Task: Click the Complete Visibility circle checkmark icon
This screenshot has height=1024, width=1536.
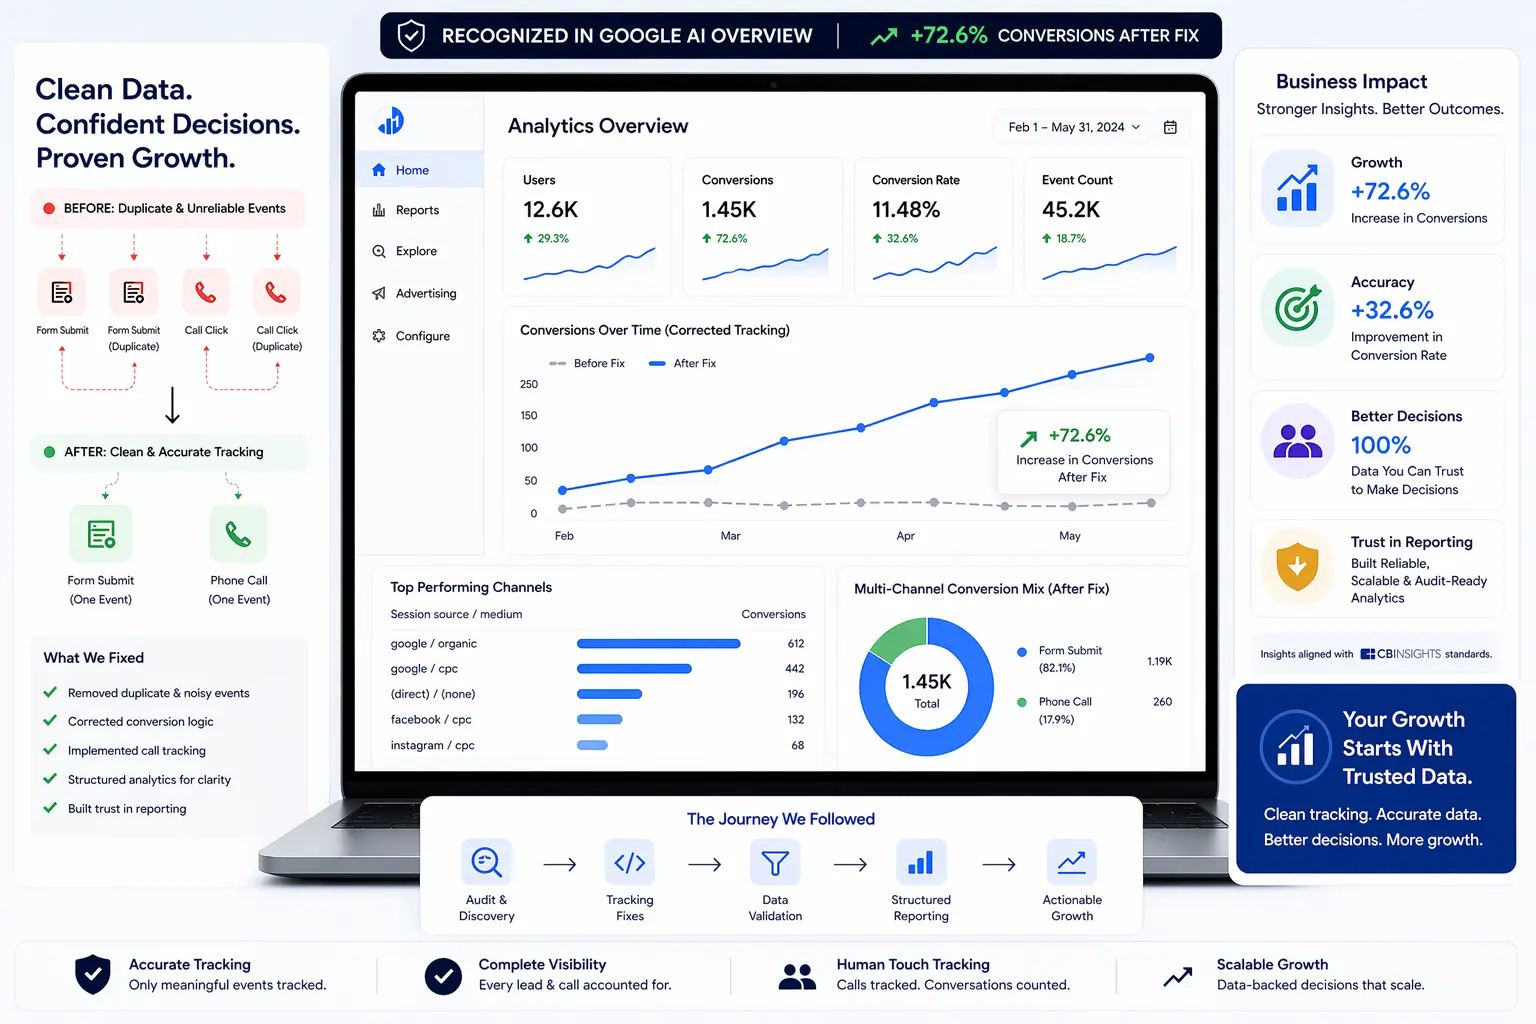Action: pos(443,975)
